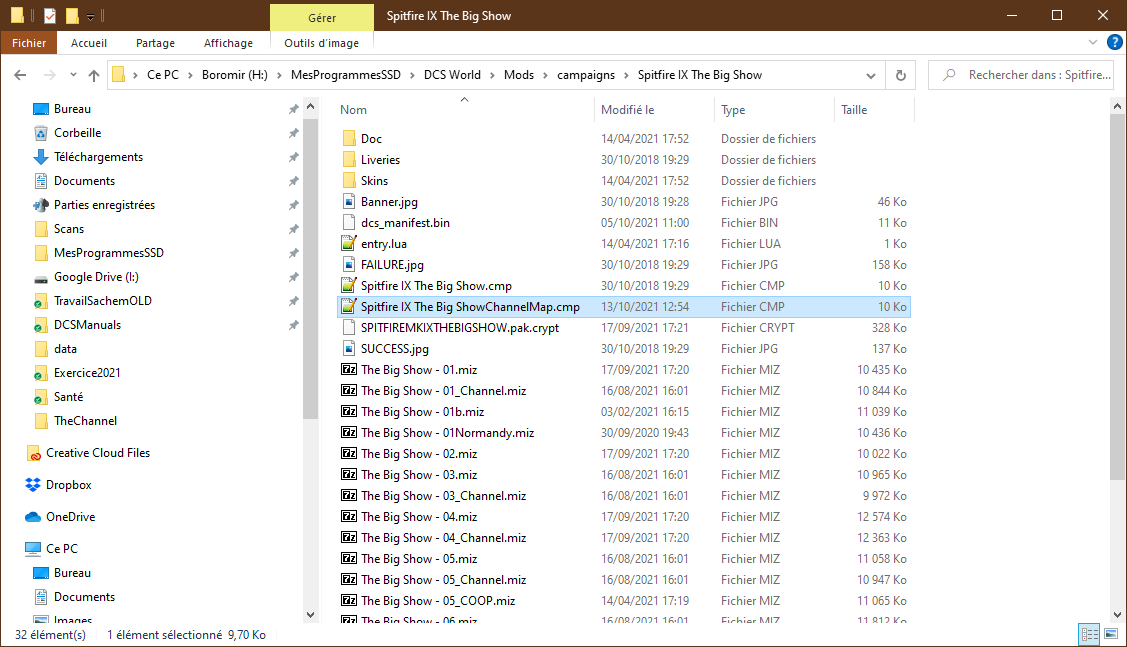Image resolution: width=1127 pixels, height=647 pixels.
Task: Toggle pin icon next to DCSManuals
Action: click(x=293, y=325)
